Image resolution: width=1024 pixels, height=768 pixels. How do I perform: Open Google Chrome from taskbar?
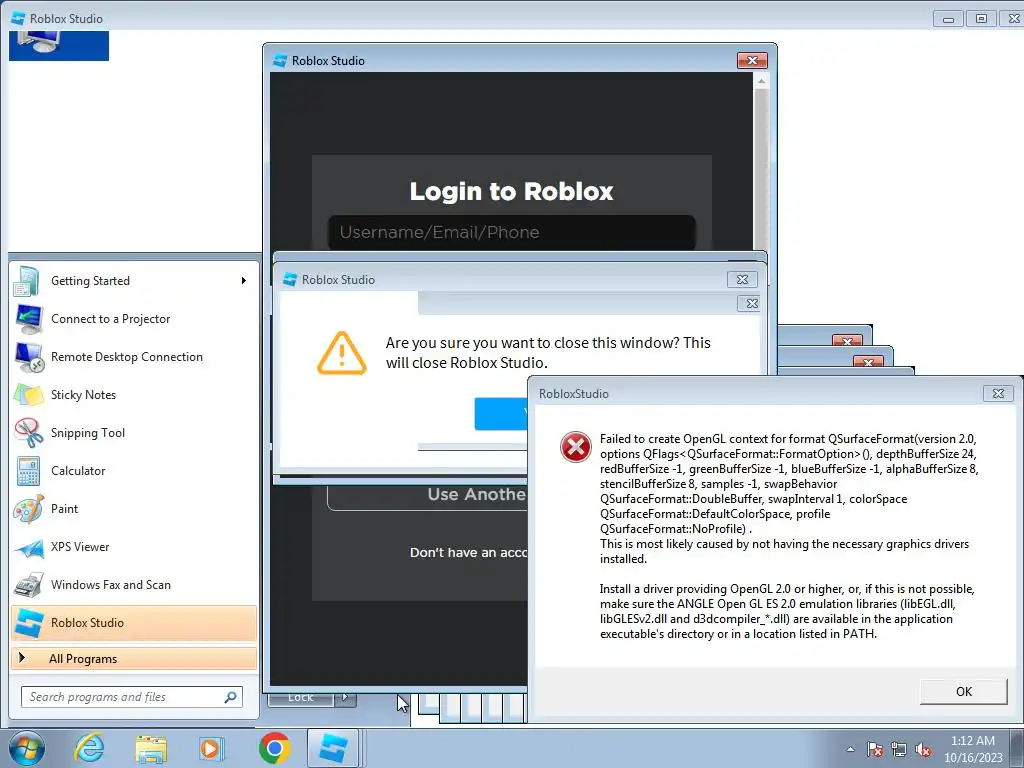point(274,748)
